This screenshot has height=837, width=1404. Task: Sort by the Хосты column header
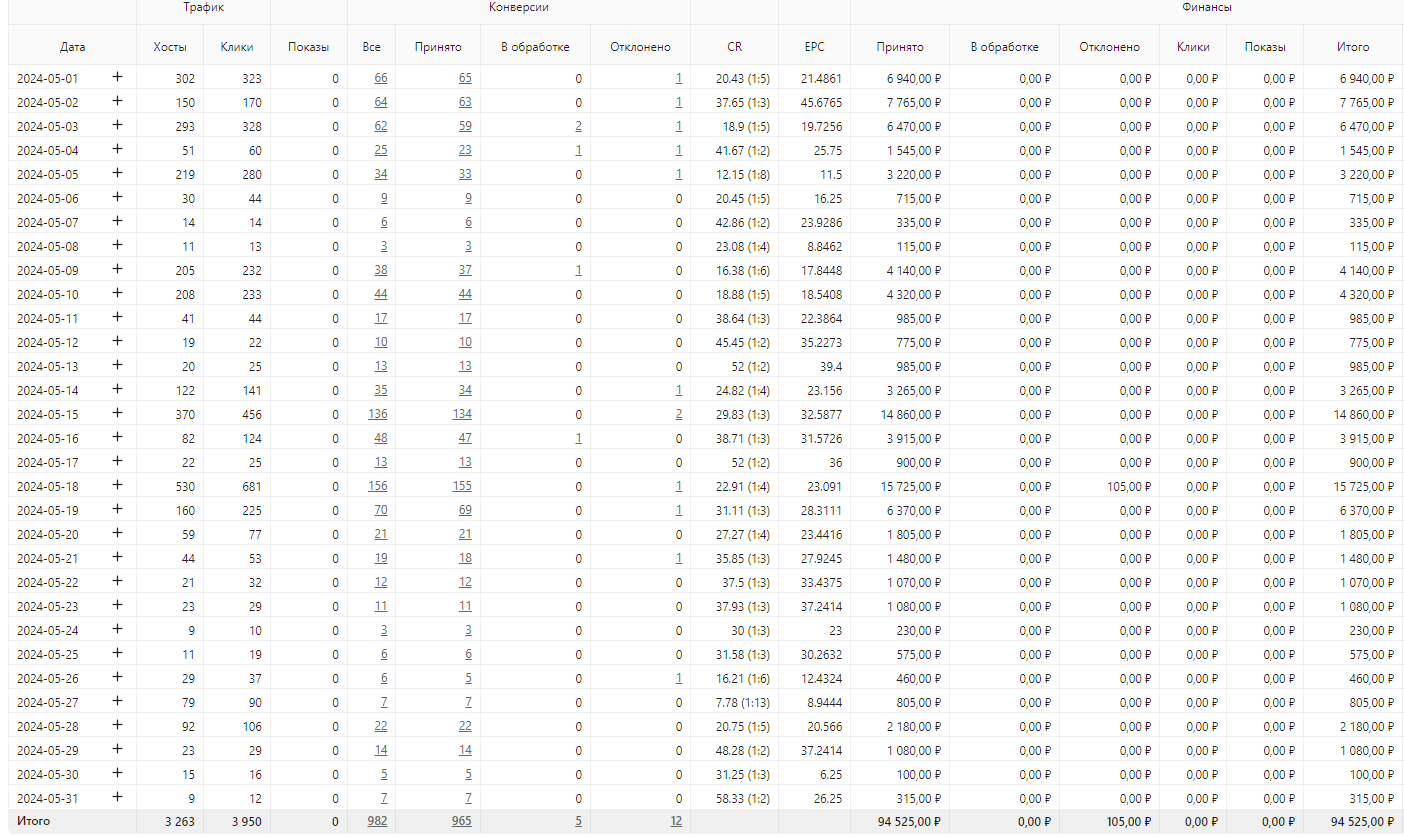[170, 47]
